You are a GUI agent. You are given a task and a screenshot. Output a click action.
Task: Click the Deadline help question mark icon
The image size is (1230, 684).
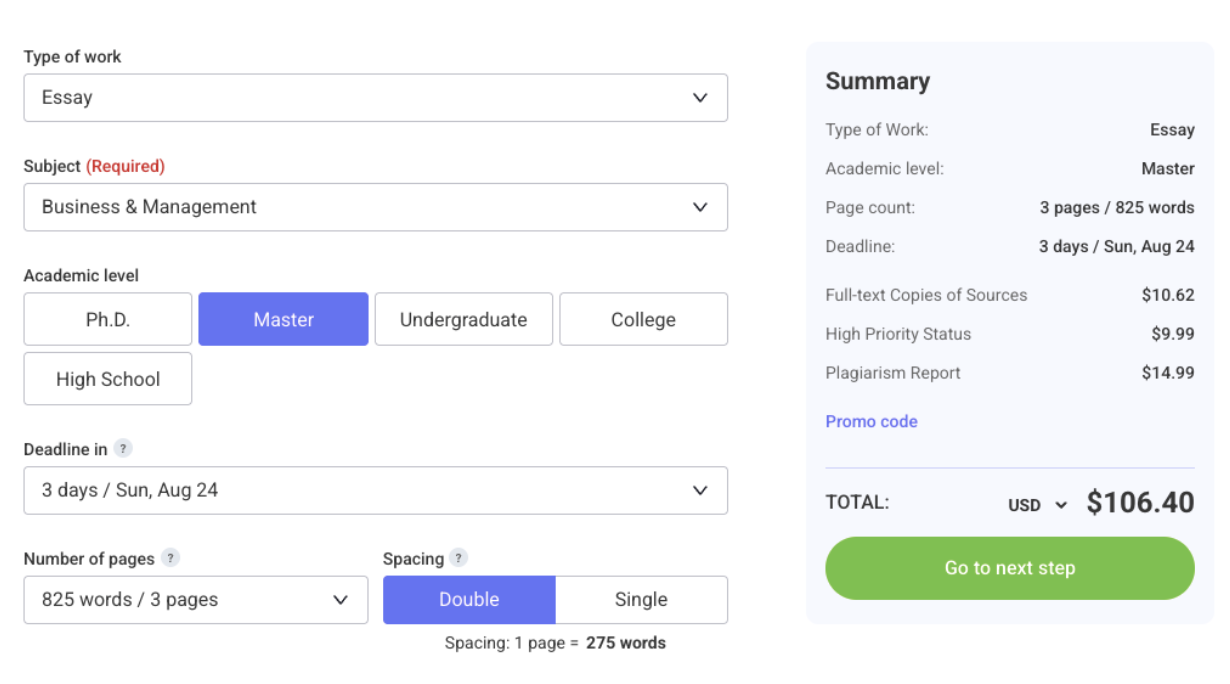point(123,449)
